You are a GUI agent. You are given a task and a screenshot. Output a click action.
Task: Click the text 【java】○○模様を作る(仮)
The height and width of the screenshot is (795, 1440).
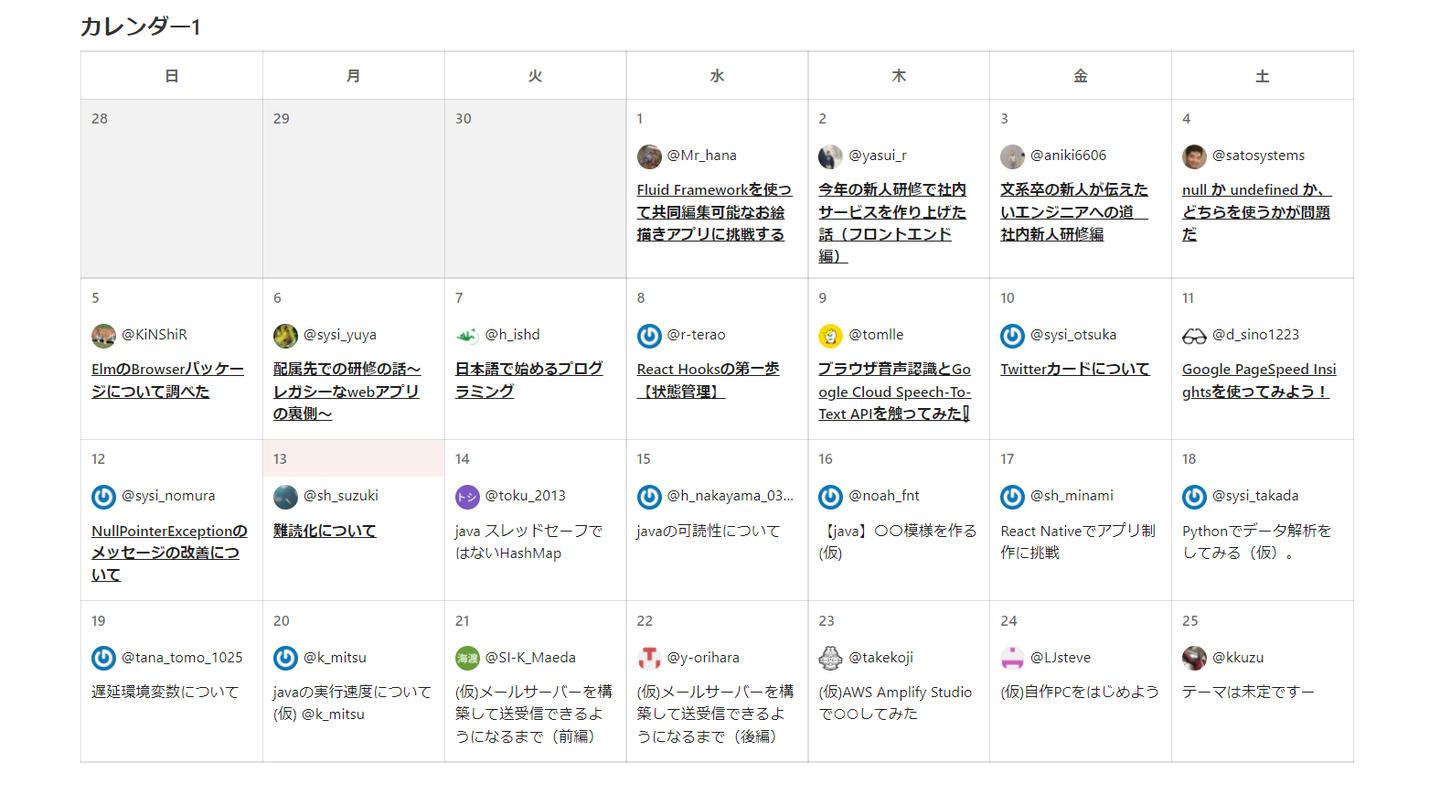click(x=897, y=542)
